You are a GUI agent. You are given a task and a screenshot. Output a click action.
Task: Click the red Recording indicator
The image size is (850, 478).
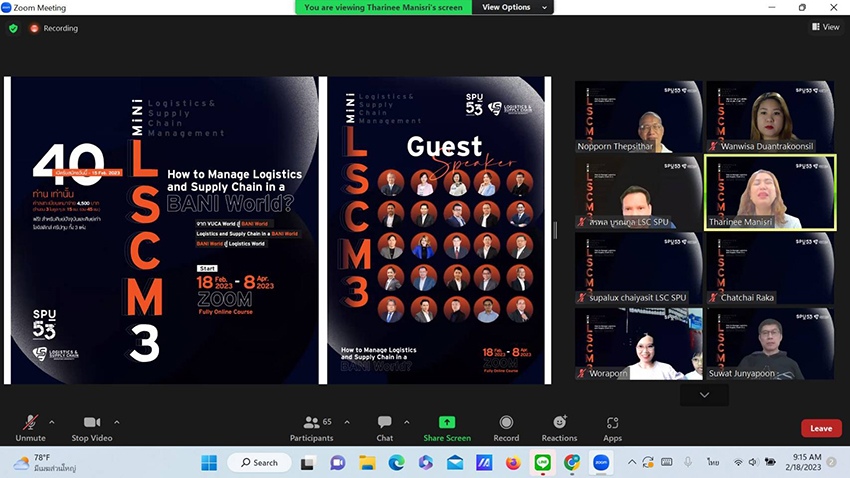coord(54,28)
